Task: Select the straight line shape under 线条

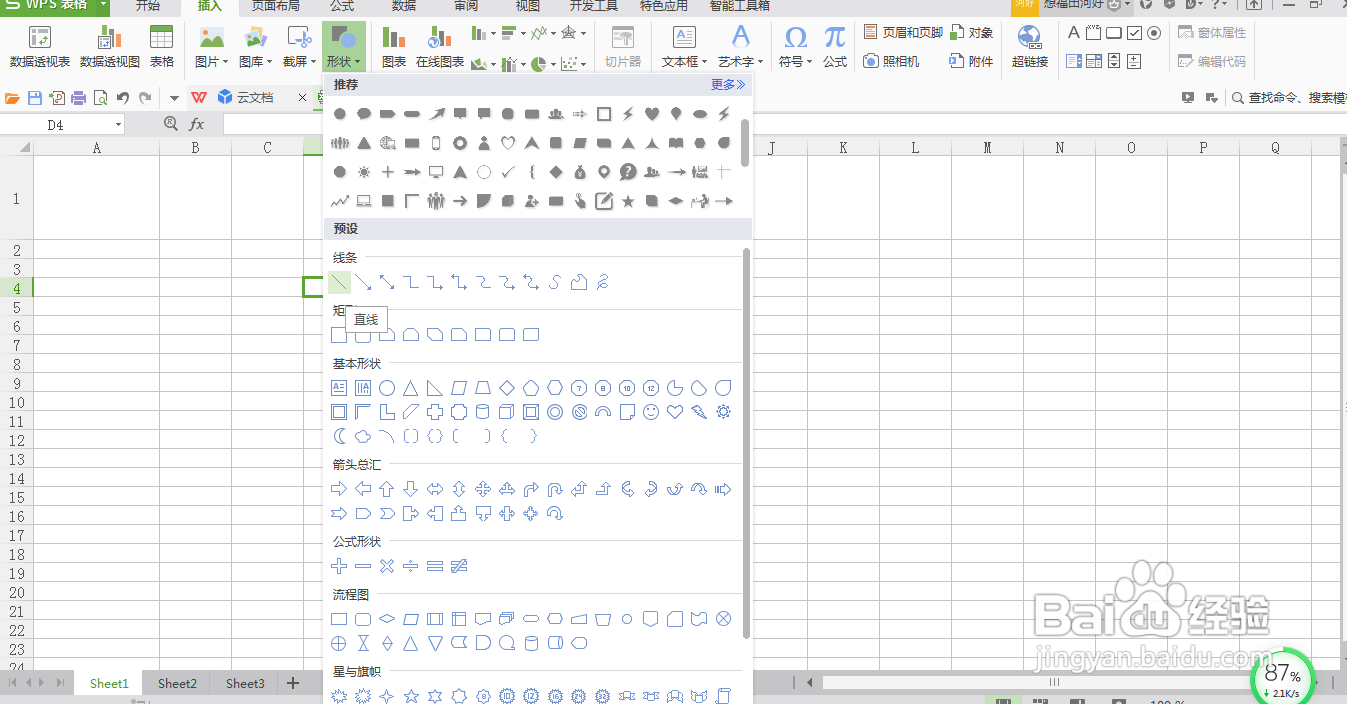Action: pos(339,283)
